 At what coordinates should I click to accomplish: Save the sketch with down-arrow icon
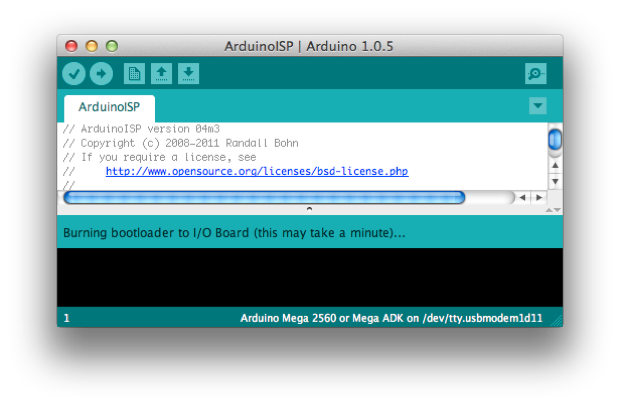[189, 74]
